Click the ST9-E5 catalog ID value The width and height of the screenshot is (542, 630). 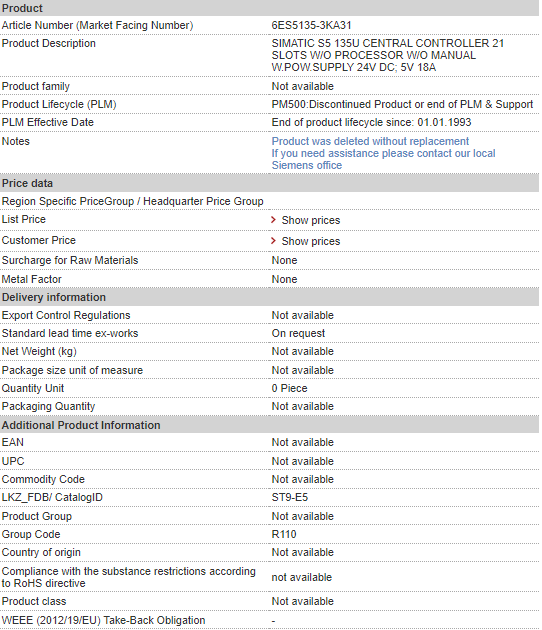coord(290,497)
